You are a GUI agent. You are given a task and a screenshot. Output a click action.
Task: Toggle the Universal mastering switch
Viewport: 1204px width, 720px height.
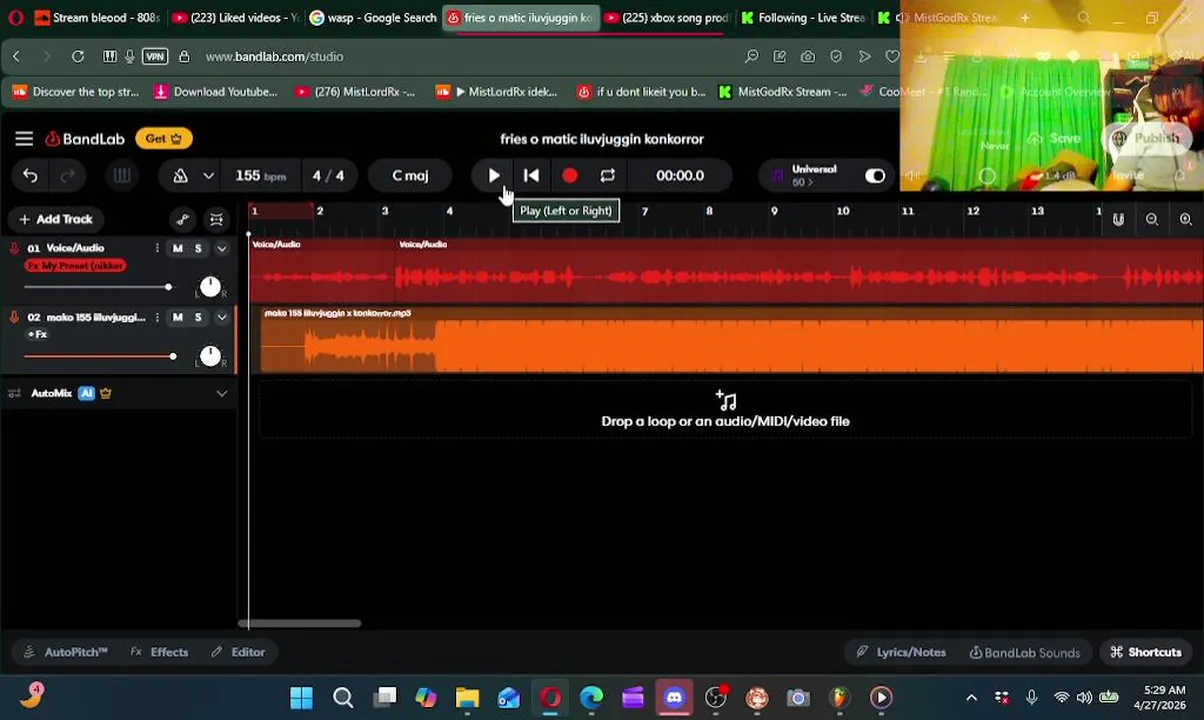pos(875,176)
